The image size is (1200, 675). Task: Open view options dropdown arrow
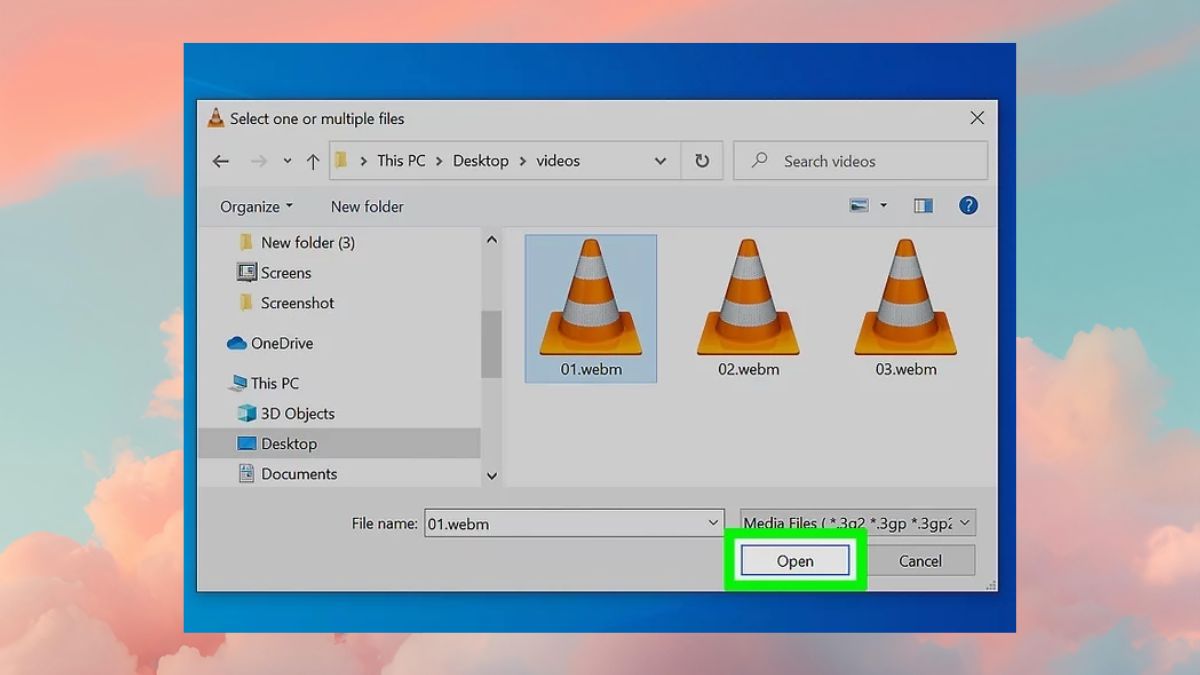tap(883, 206)
